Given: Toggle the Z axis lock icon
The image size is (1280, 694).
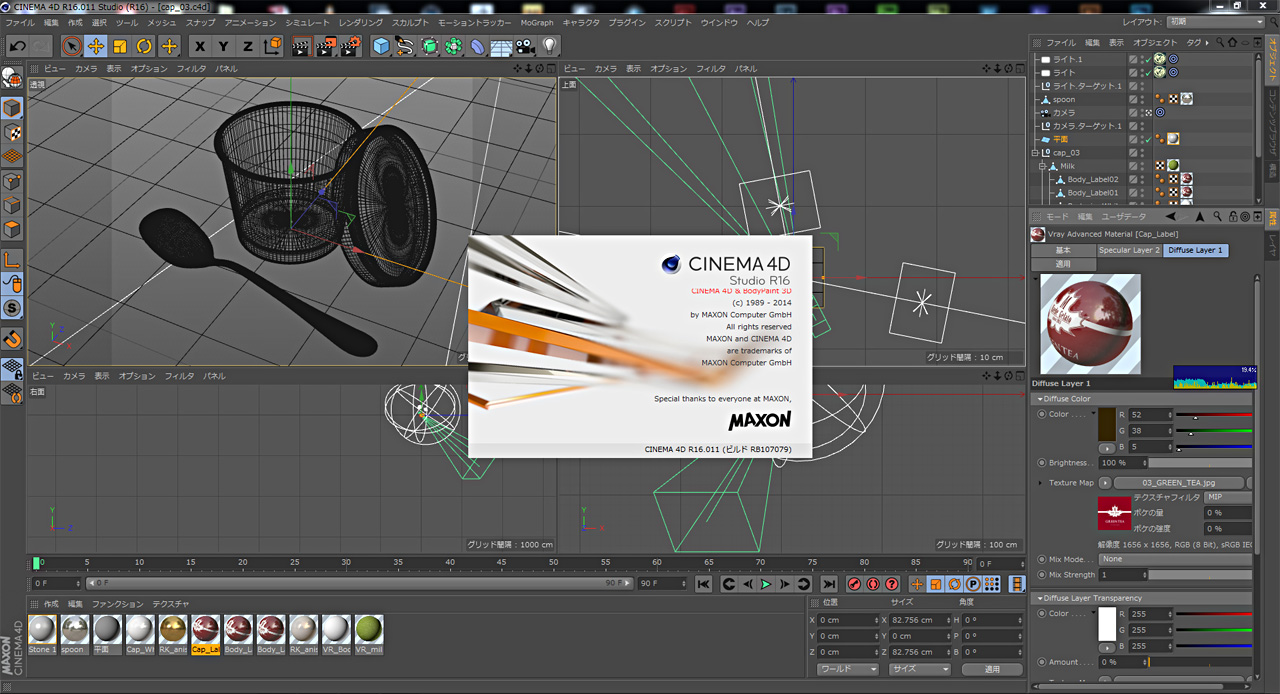Looking at the screenshot, I should 248,46.
